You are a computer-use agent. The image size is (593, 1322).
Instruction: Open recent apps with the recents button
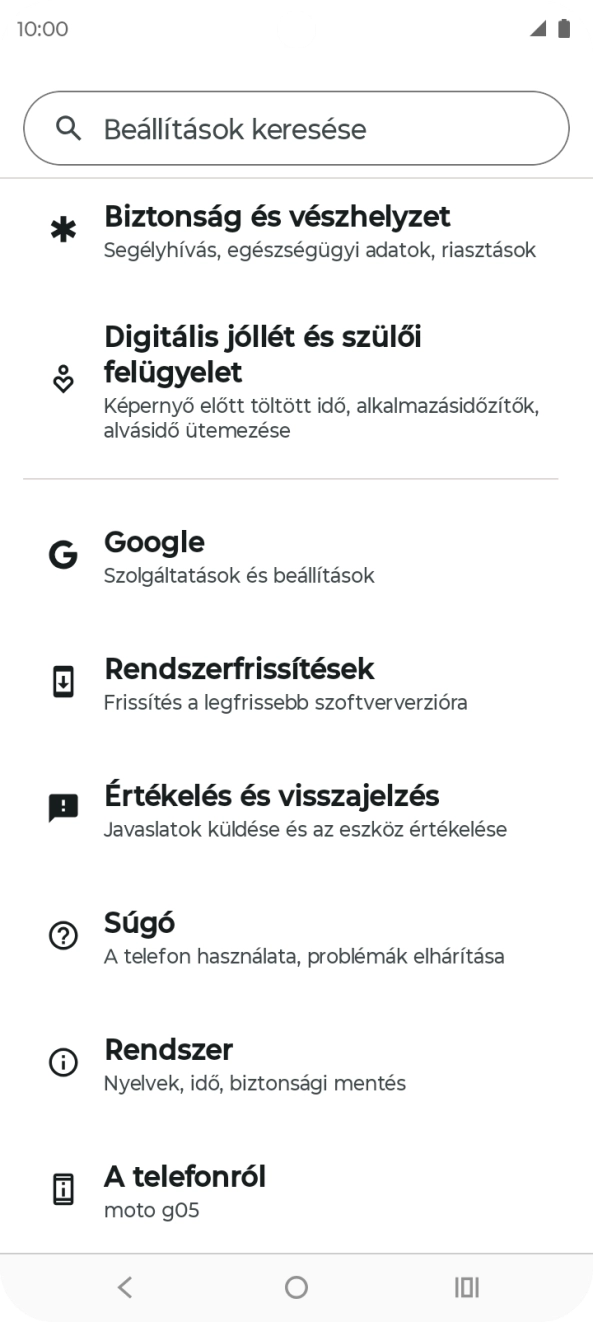pos(467,1287)
